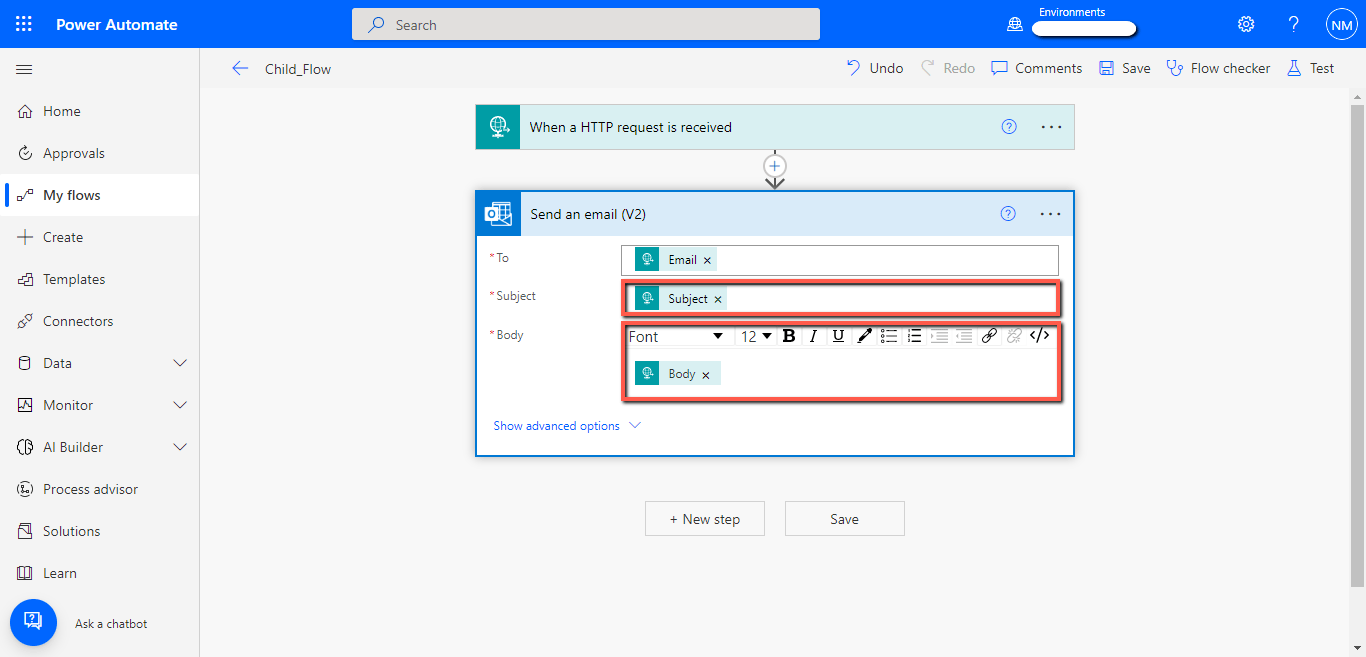1366x657 pixels.
Task: Click Test in the top toolbar
Action: pos(1310,68)
